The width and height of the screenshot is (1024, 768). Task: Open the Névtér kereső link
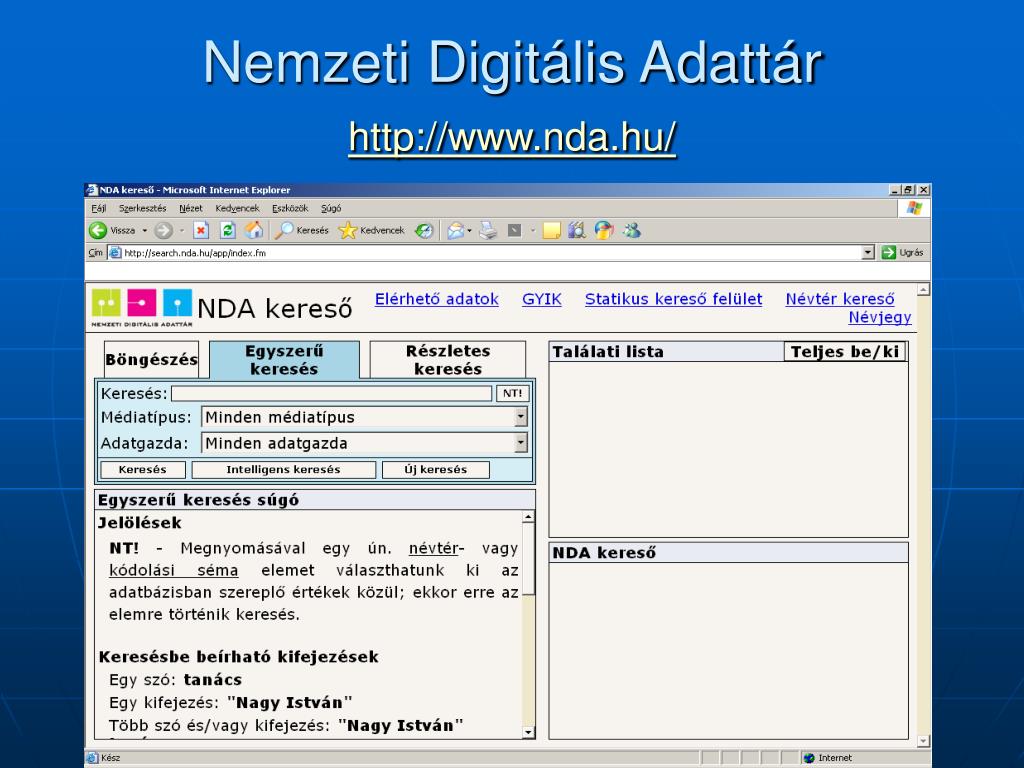pyautogui.click(x=840, y=299)
